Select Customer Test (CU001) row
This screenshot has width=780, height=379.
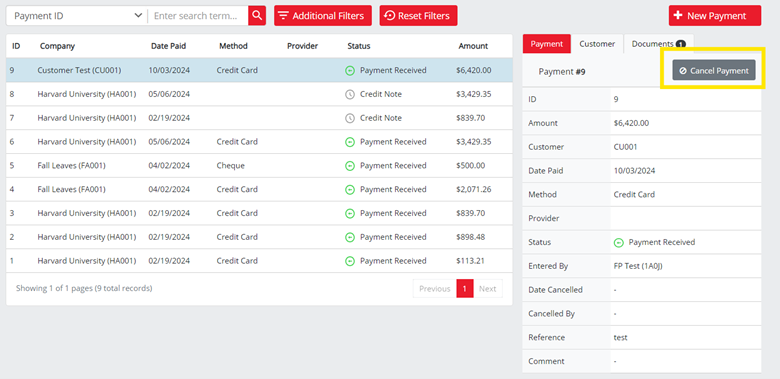(x=259, y=70)
